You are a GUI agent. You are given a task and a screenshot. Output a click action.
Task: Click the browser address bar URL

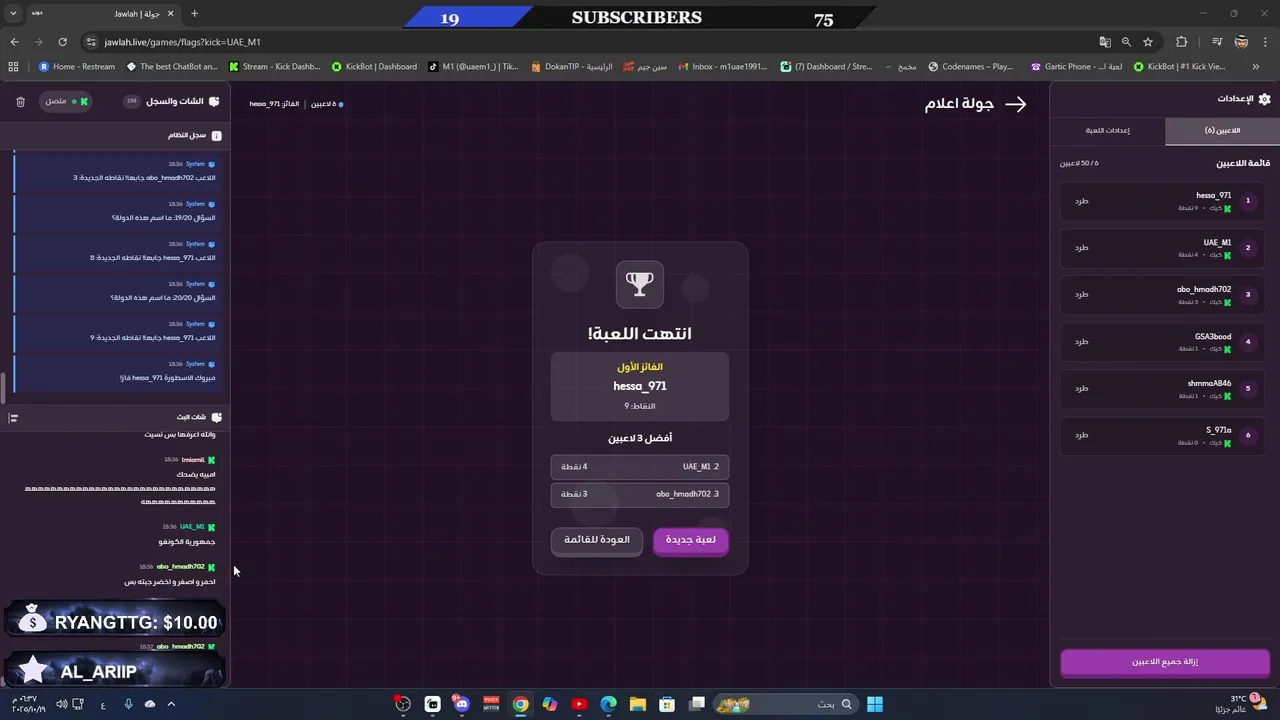pos(182,42)
